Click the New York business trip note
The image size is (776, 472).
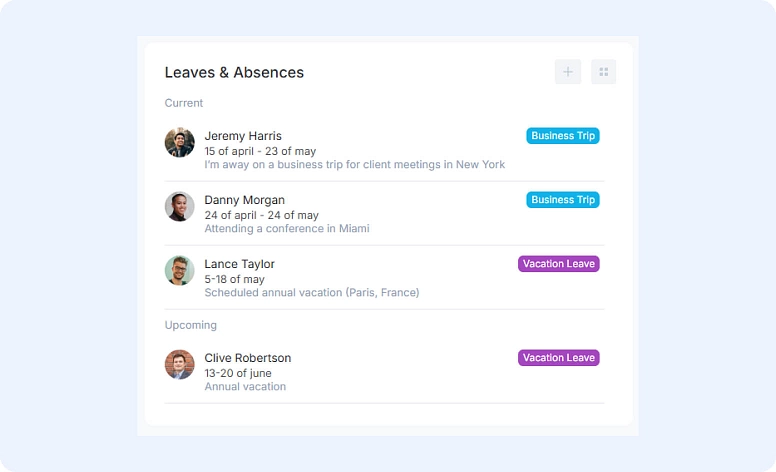(x=355, y=165)
